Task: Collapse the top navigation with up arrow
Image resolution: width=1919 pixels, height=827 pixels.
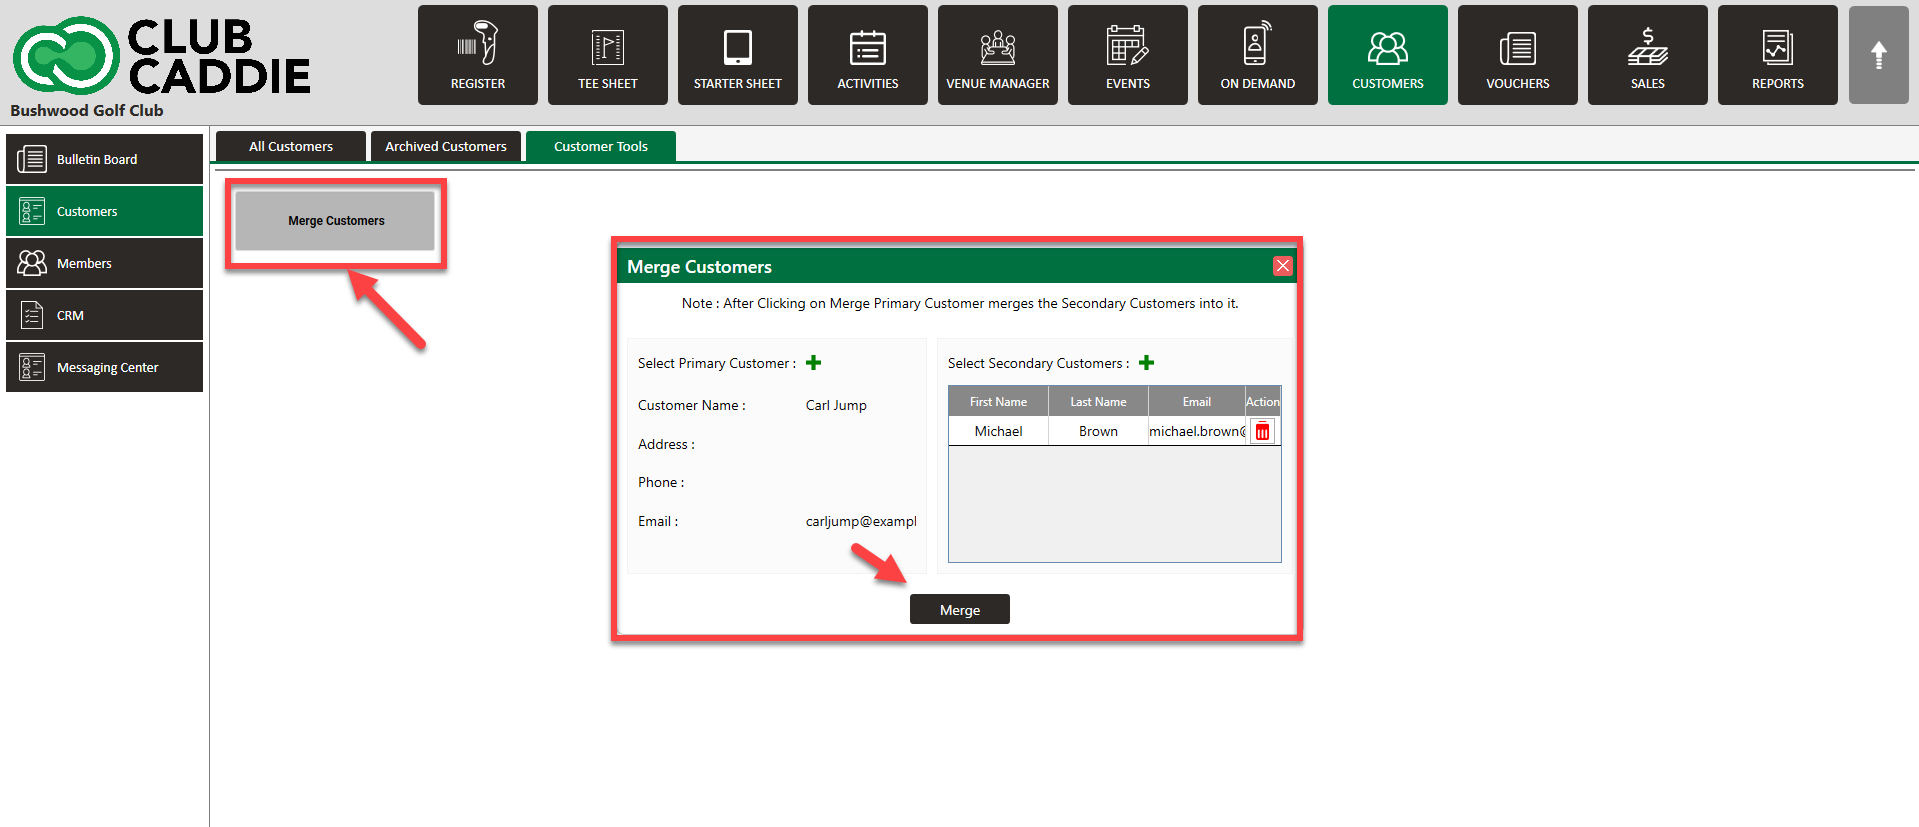Action: tap(1878, 55)
